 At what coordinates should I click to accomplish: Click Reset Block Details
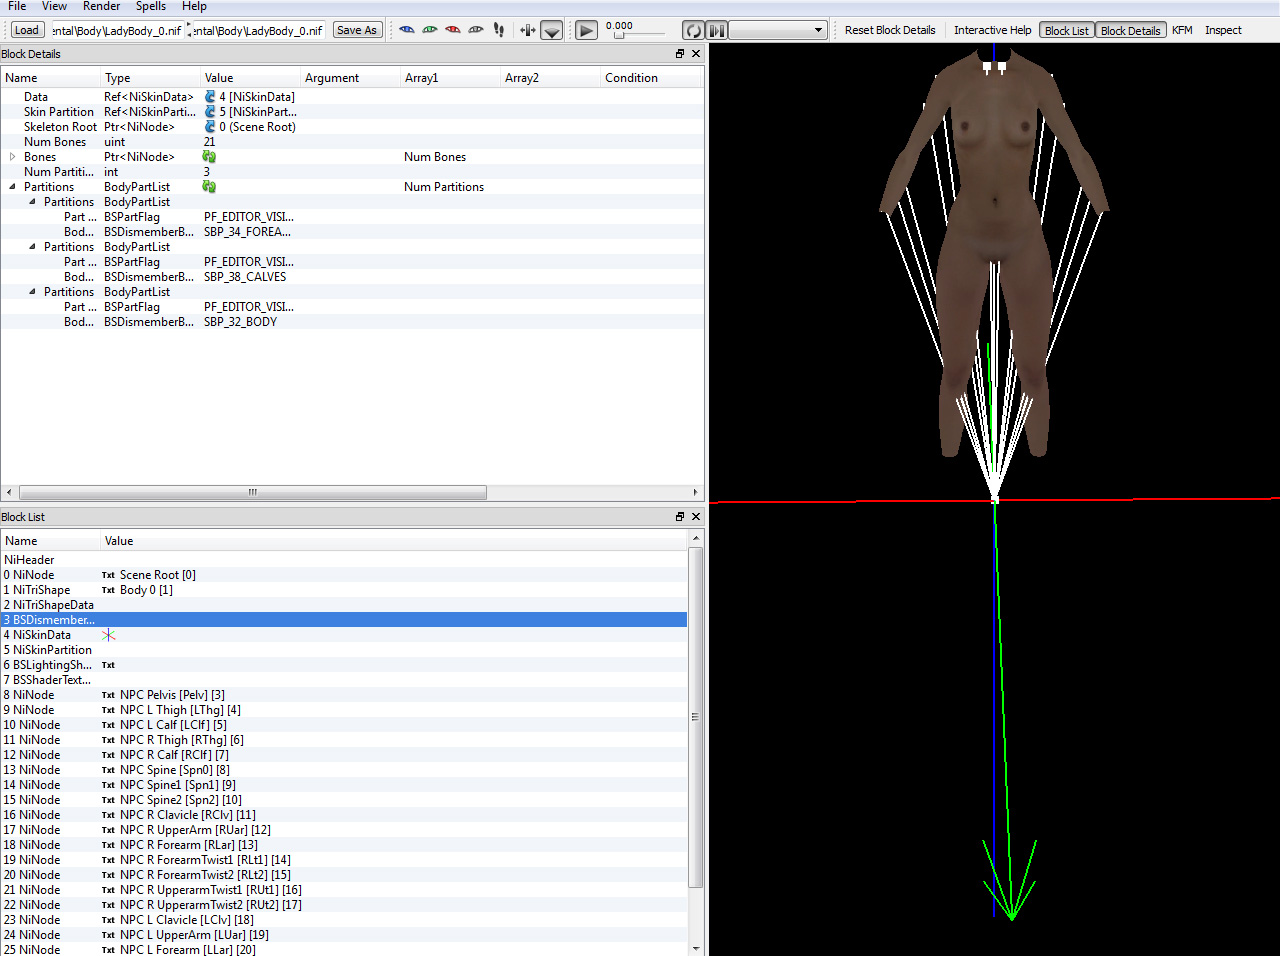890,30
